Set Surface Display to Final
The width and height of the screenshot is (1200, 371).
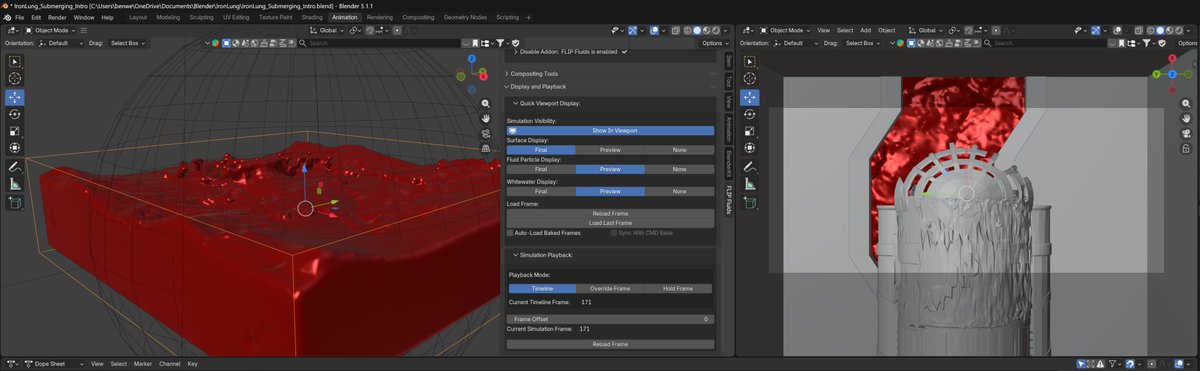click(541, 150)
